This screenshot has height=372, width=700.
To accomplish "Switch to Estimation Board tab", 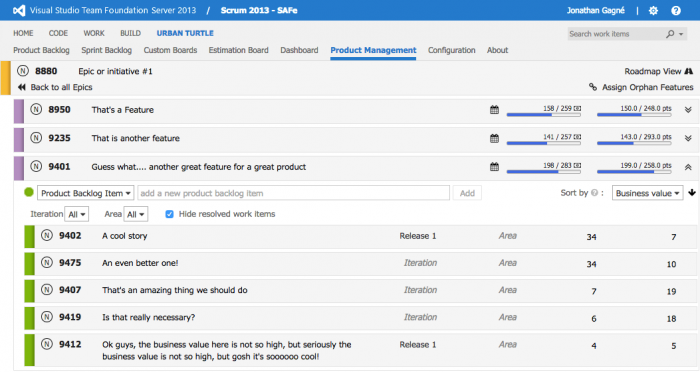I will point(238,50).
